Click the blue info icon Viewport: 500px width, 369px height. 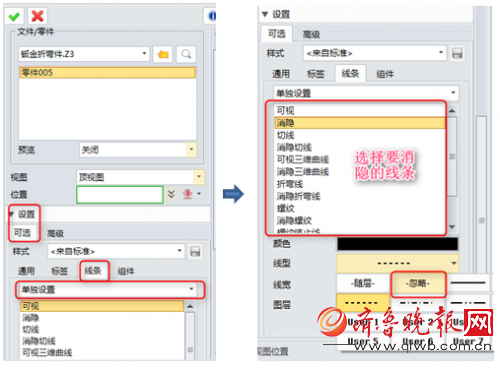211,16
